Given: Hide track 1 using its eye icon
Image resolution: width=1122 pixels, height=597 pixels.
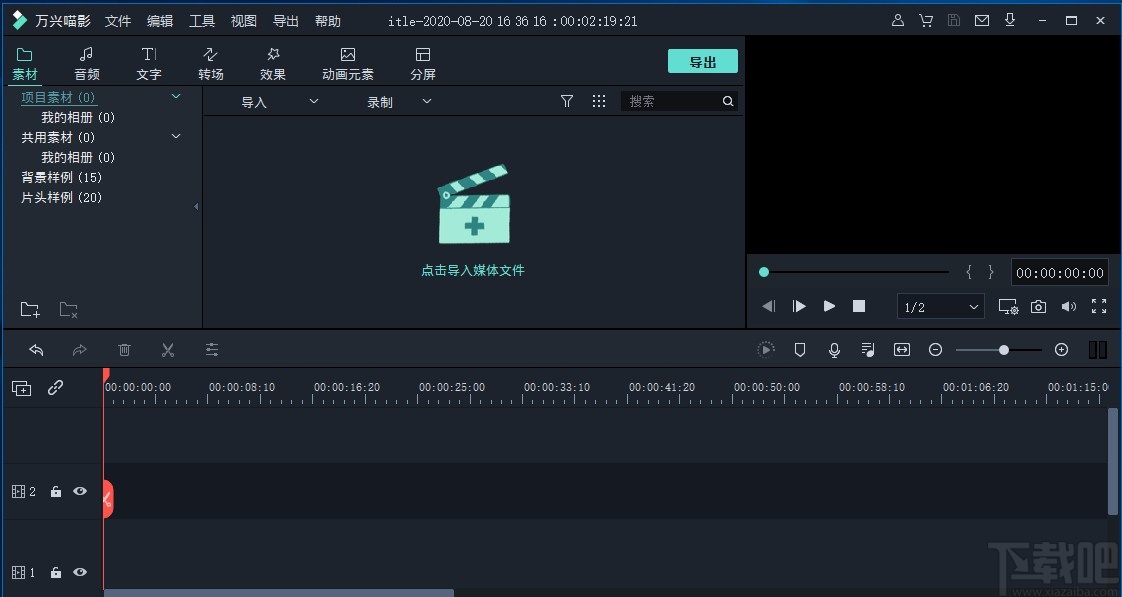Looking at the screenshot, I should [x=79, y=572].
